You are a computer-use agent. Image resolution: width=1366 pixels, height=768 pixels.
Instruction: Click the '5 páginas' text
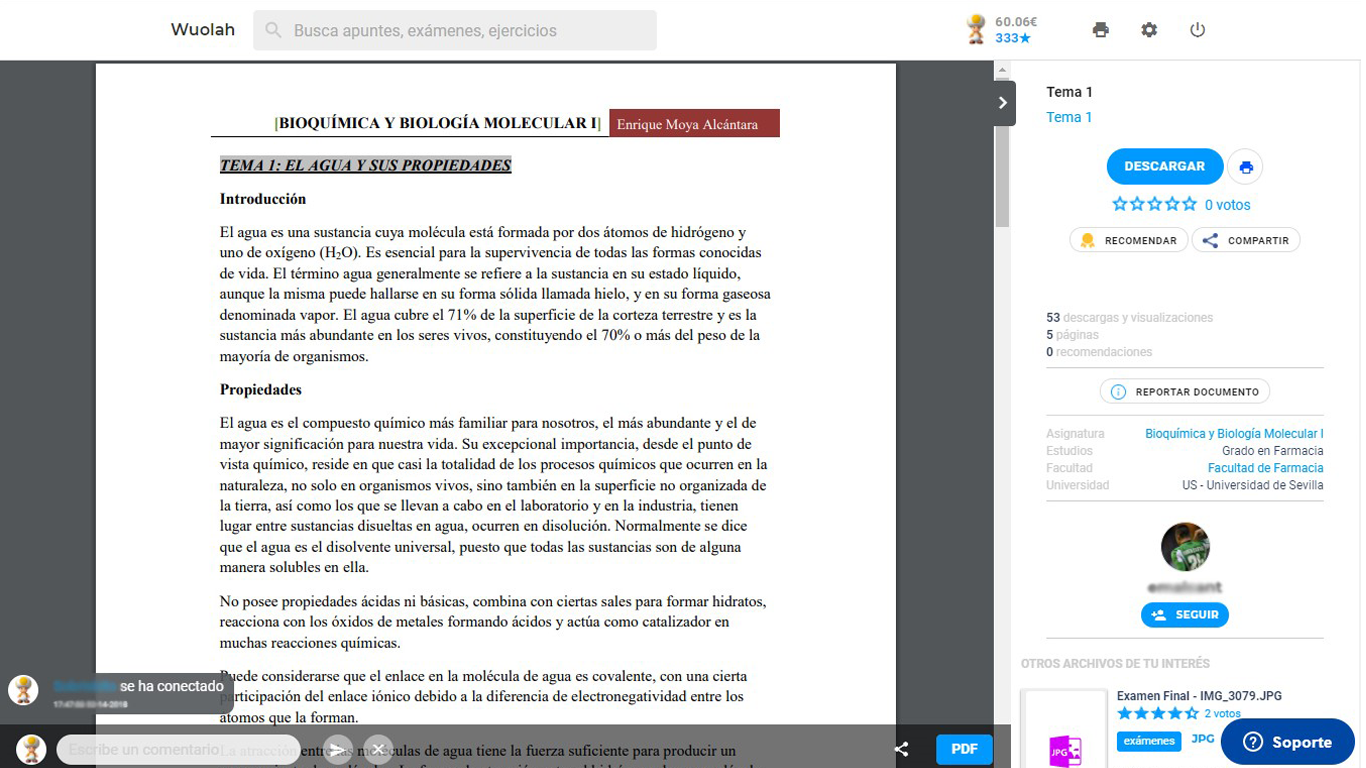[x=1072, y=335]
